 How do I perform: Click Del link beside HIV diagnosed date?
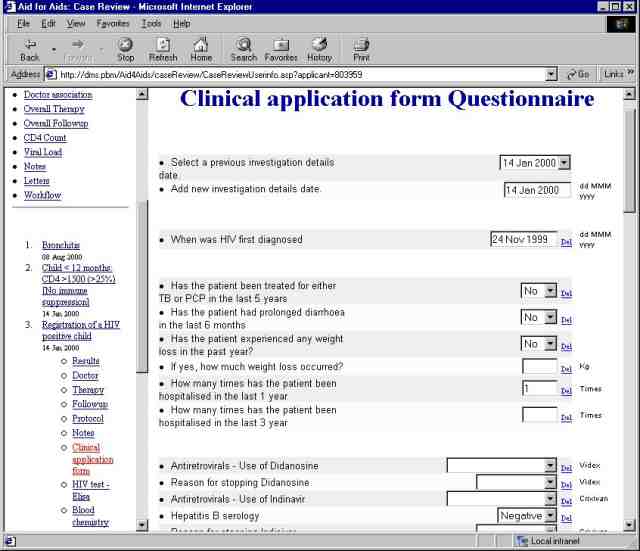(x=566, y=241)
